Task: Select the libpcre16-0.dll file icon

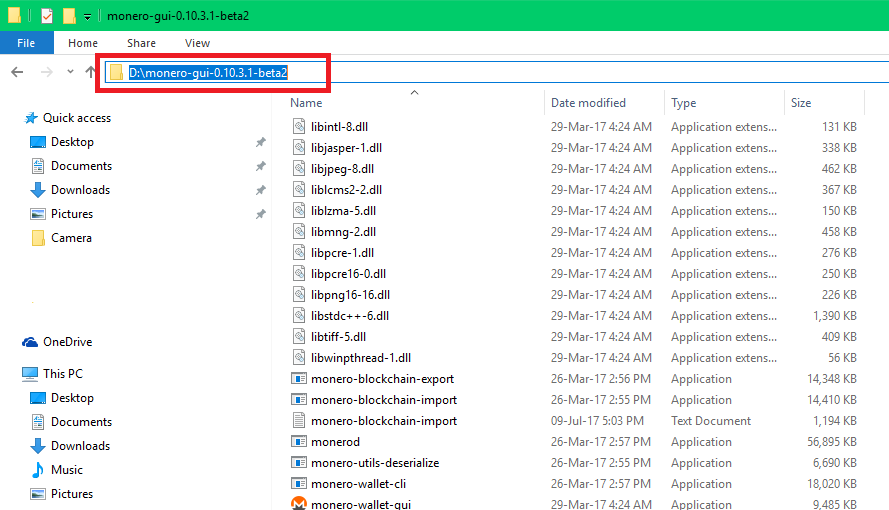Action: coord(299,273)
